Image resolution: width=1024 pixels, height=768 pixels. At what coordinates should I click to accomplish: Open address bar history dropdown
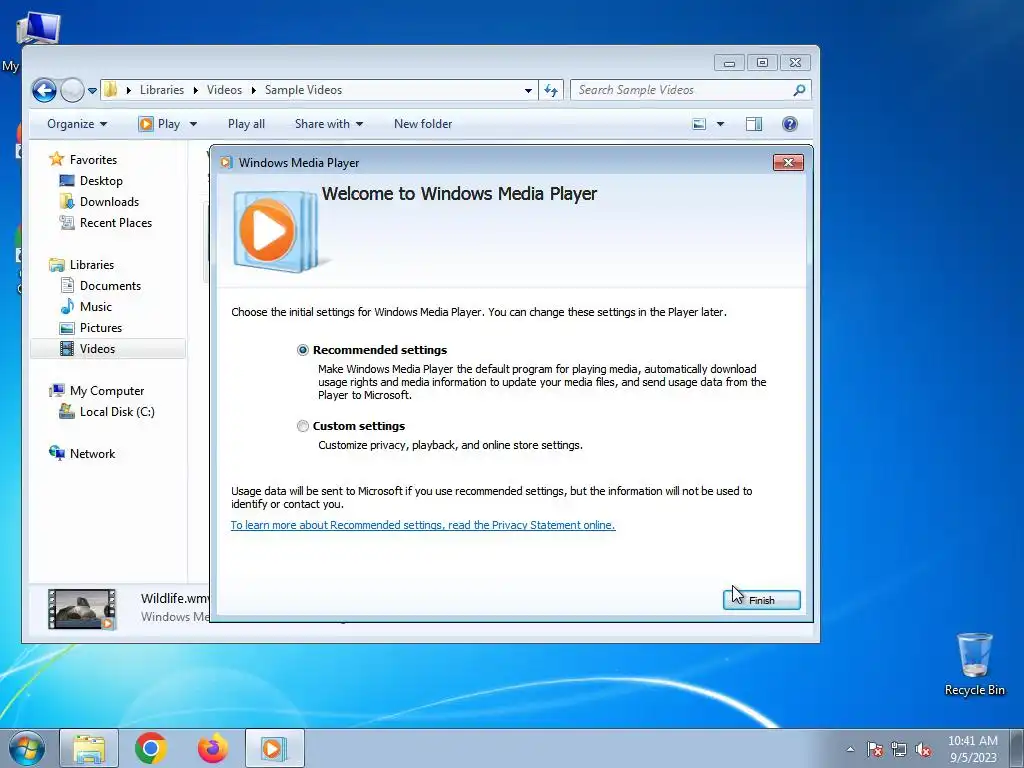tap(528, 91)
